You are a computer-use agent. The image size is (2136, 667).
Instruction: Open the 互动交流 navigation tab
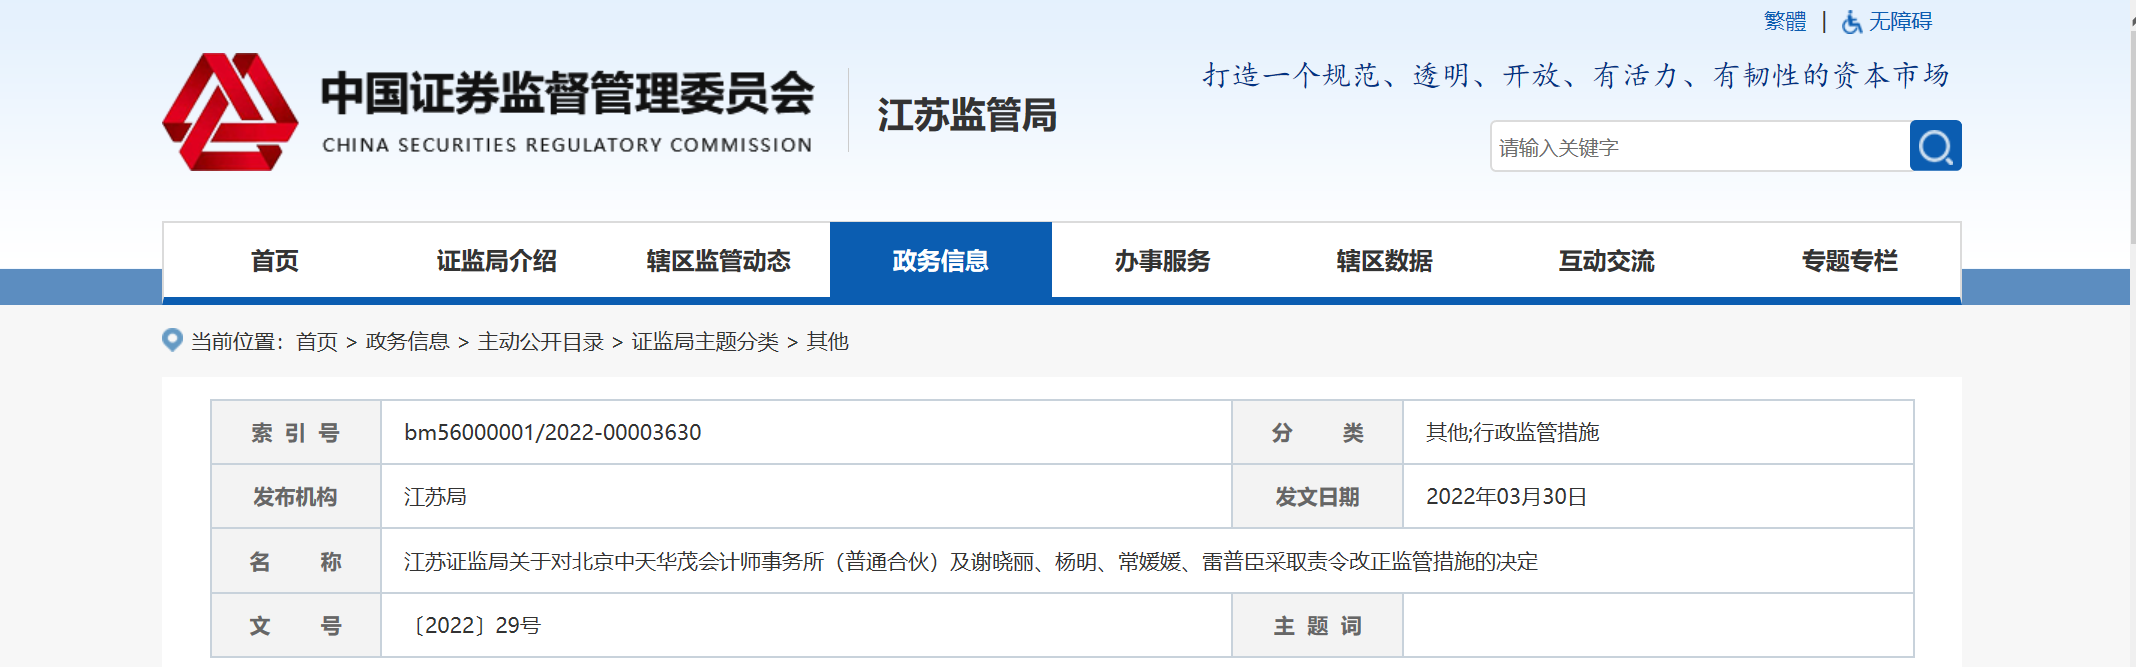[x=1606, y=261]
